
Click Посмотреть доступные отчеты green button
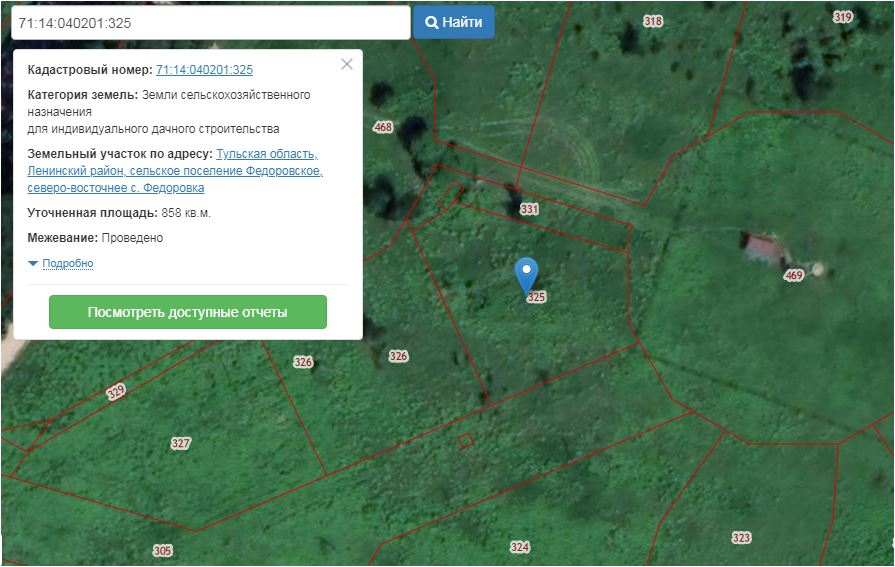click(x=188, y=312)
